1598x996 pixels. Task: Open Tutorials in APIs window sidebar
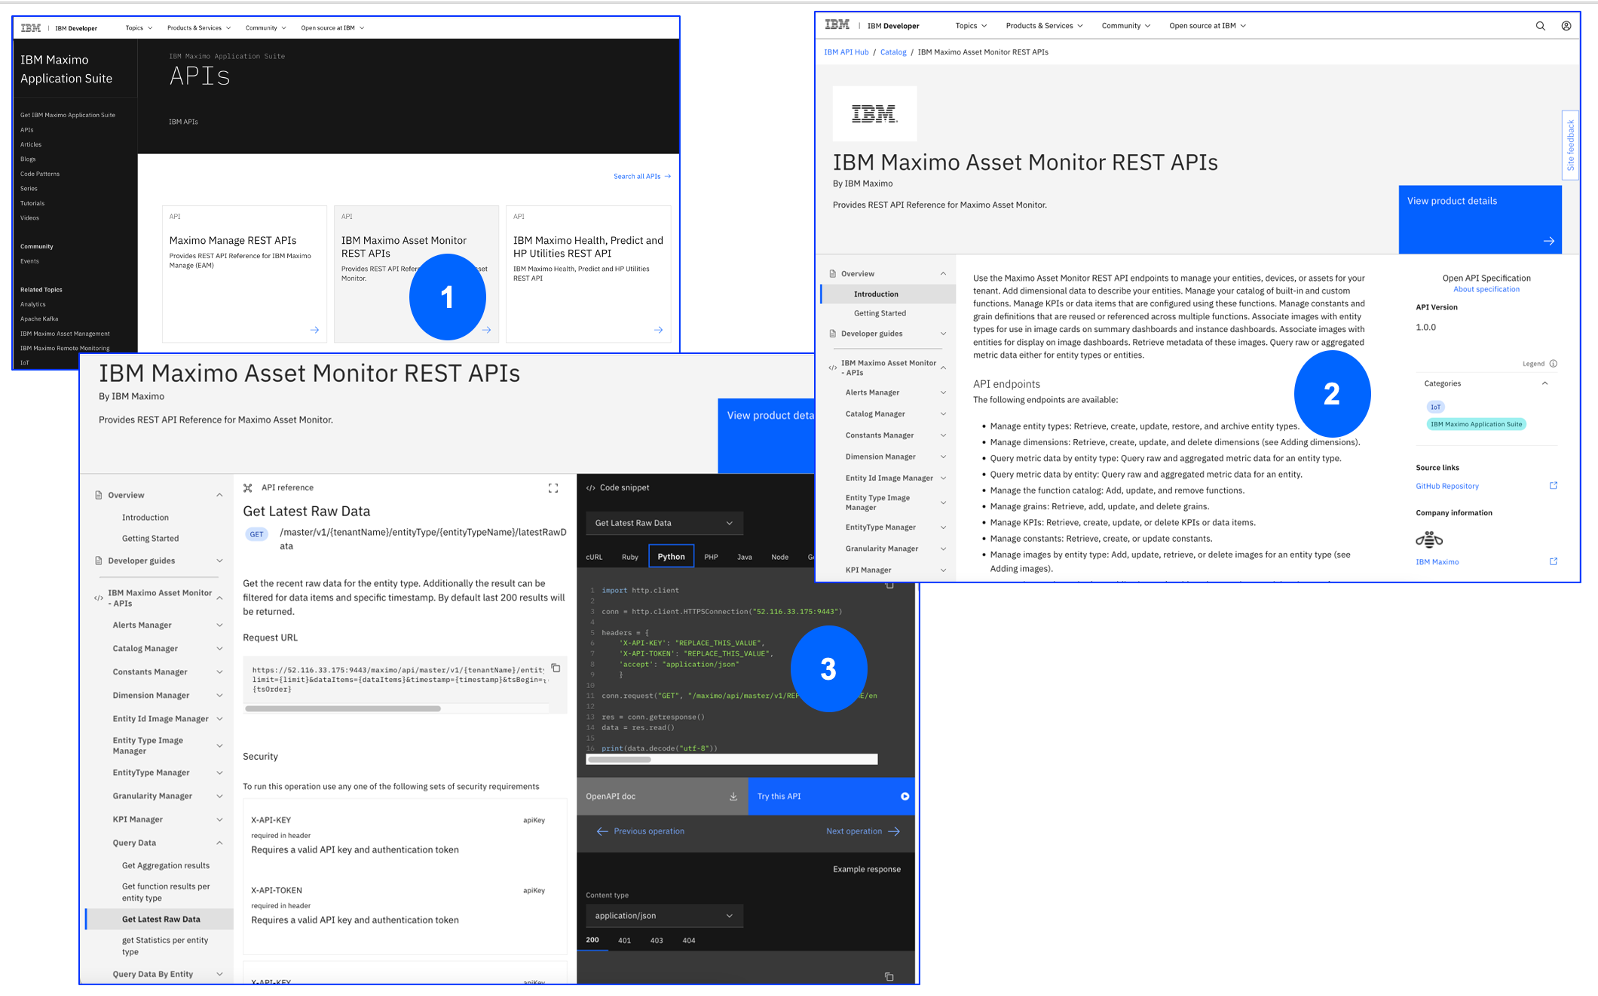point(32,203)
